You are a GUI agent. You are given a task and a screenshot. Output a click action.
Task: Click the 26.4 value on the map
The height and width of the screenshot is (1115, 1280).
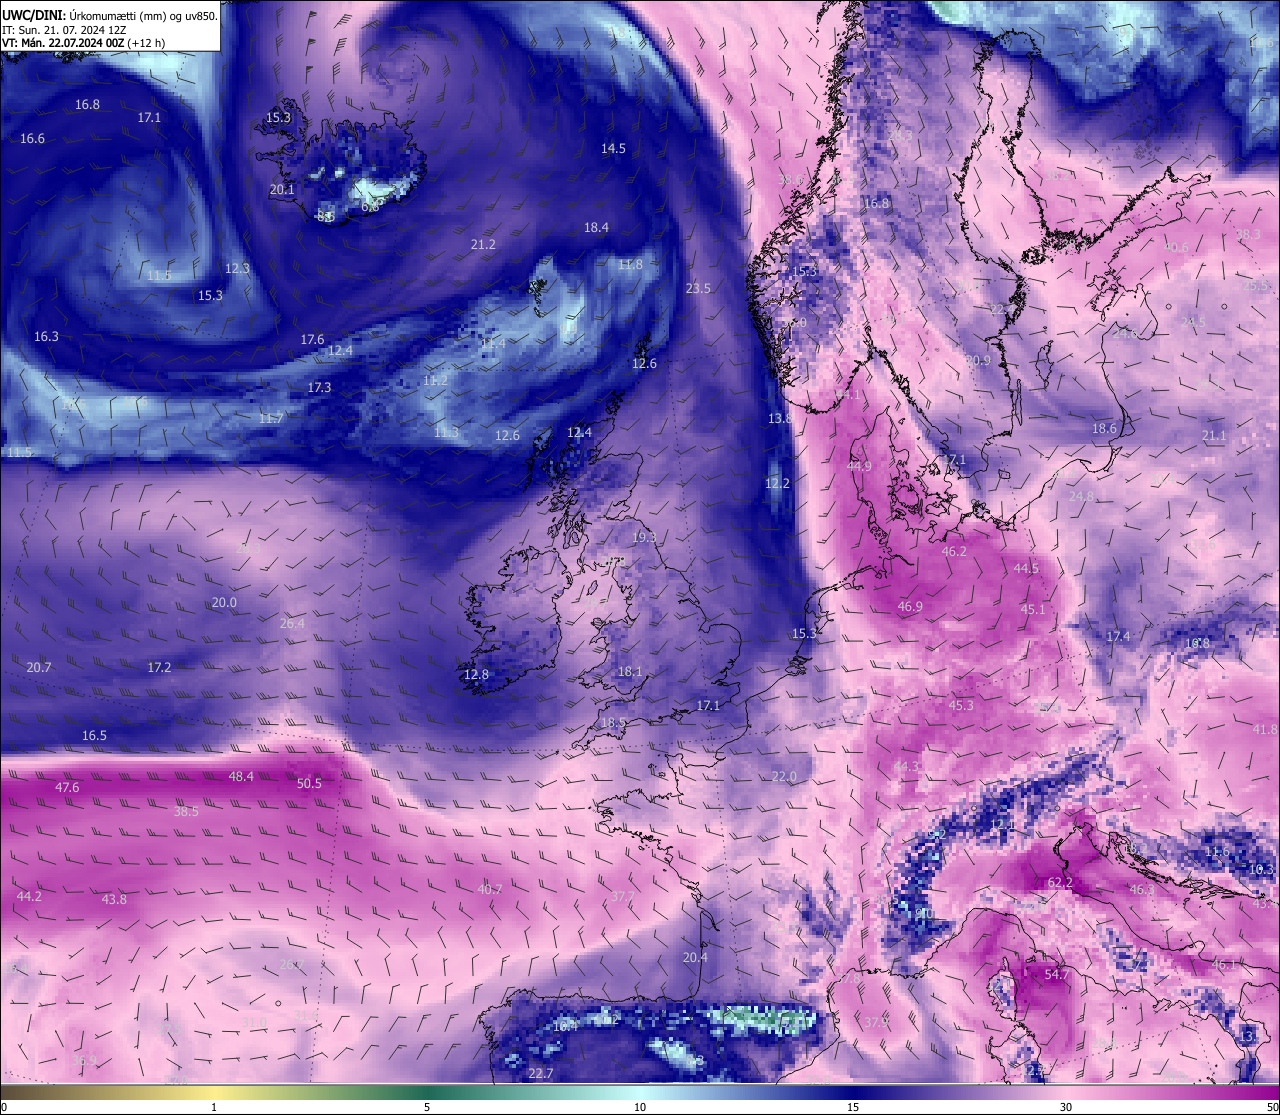[292, 624]
